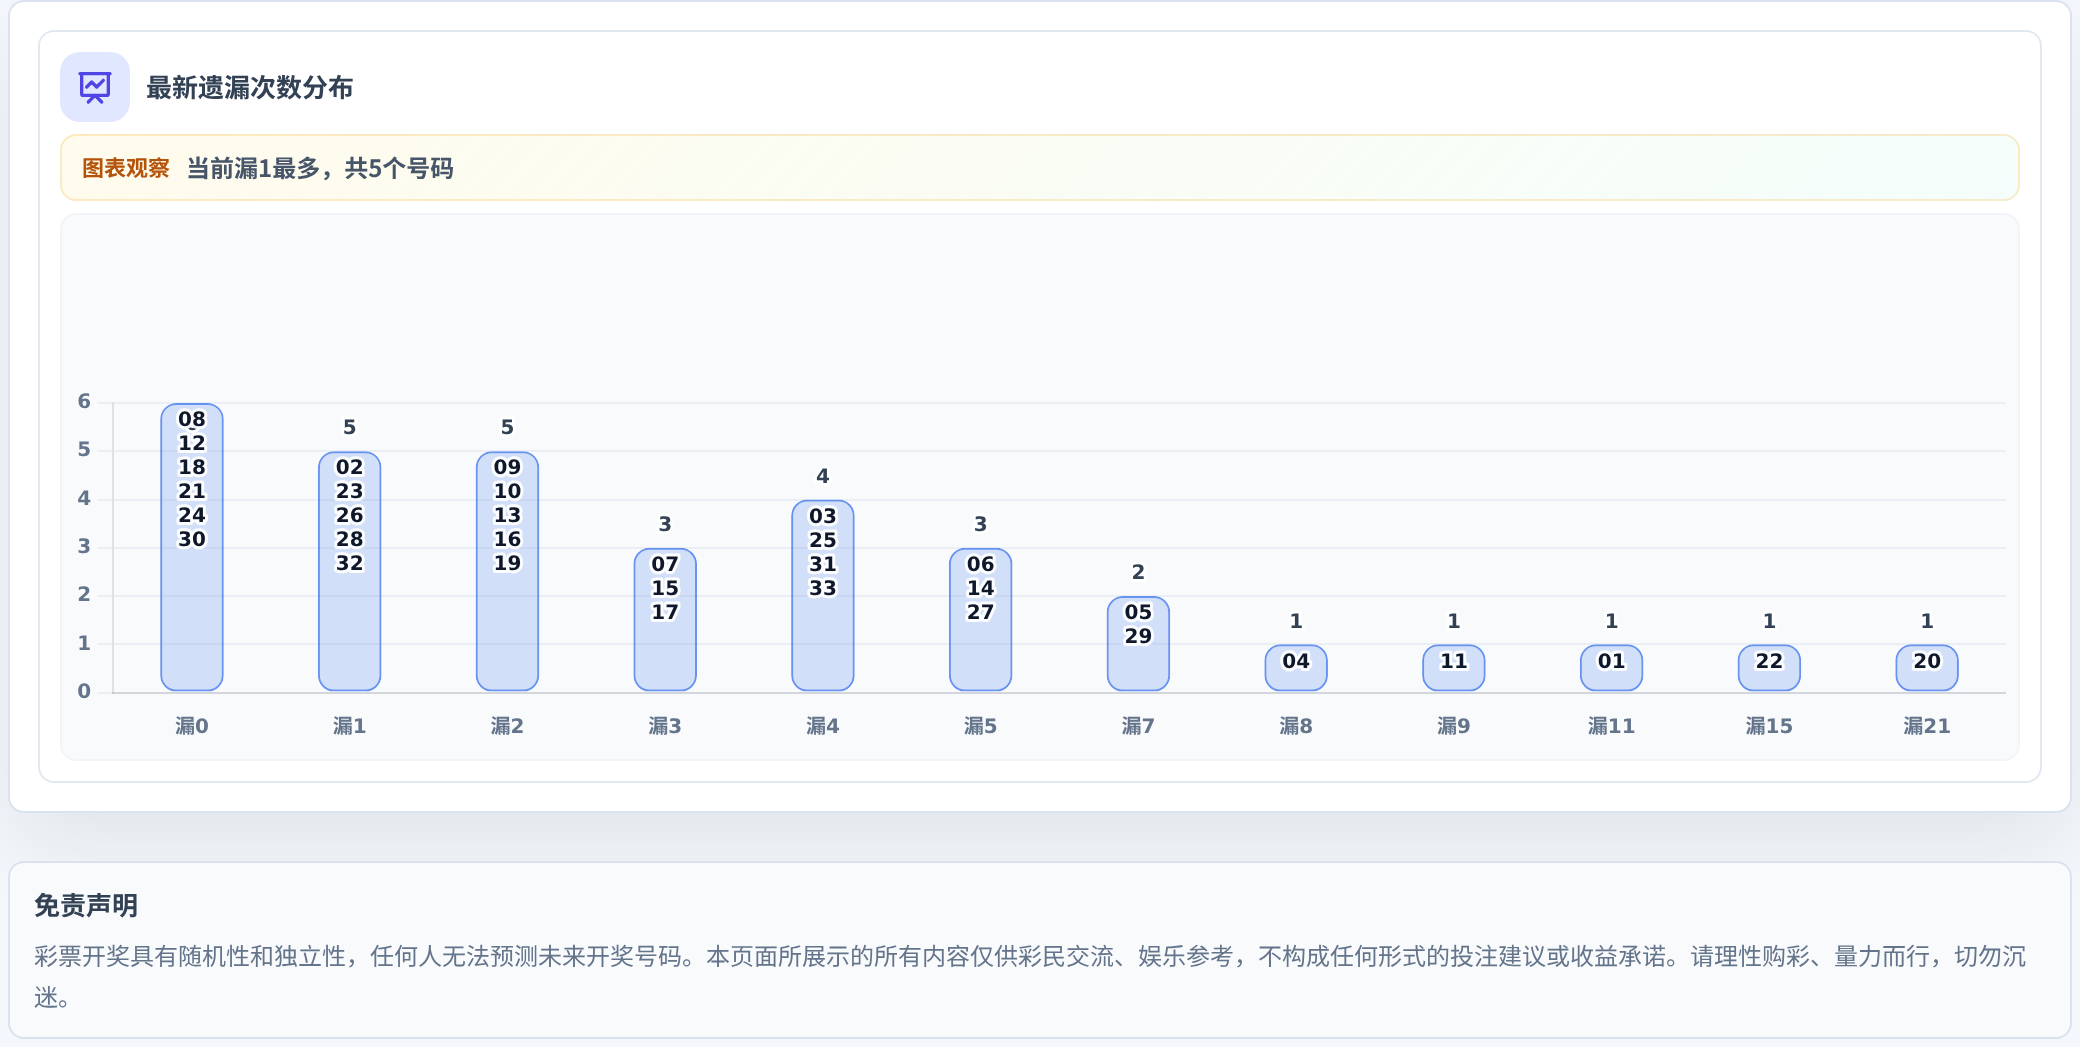Click the x-axis label 漏21
2080x1047 pixels.
[1927, 726]
